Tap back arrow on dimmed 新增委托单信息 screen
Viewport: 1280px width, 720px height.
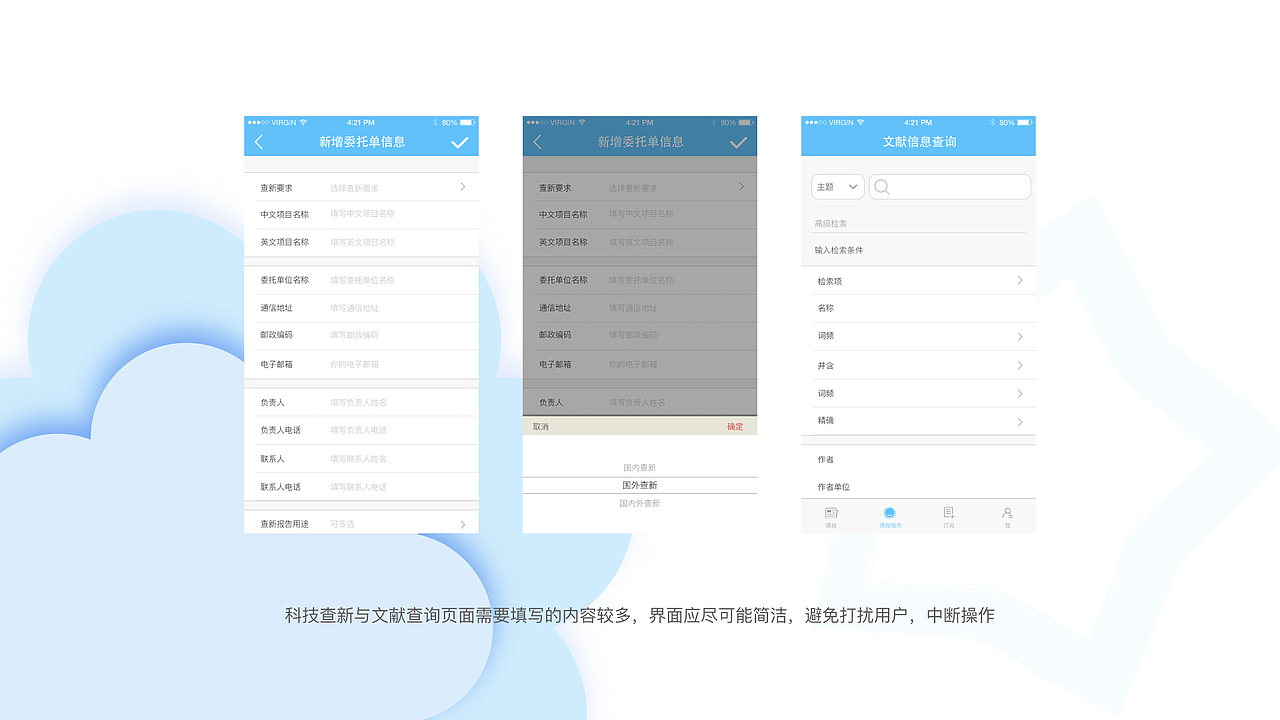[537, 142]
